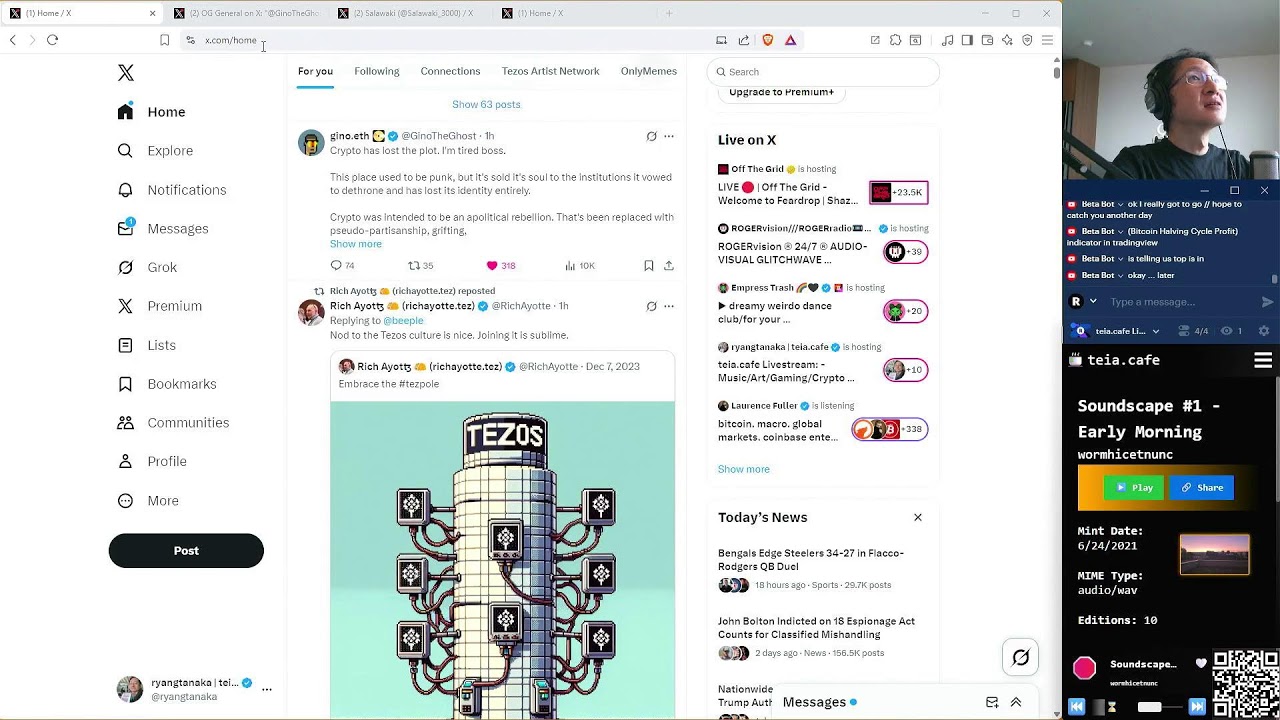Expand the teia.cafe Li... stream dropdown
The height and width of the screenshot is (720, 1280).
click(1156, 331)
